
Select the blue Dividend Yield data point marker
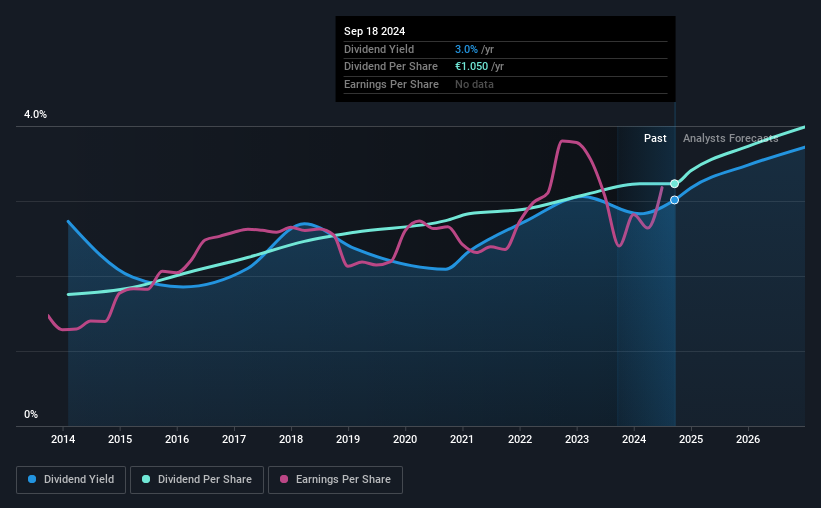(674, 200)
